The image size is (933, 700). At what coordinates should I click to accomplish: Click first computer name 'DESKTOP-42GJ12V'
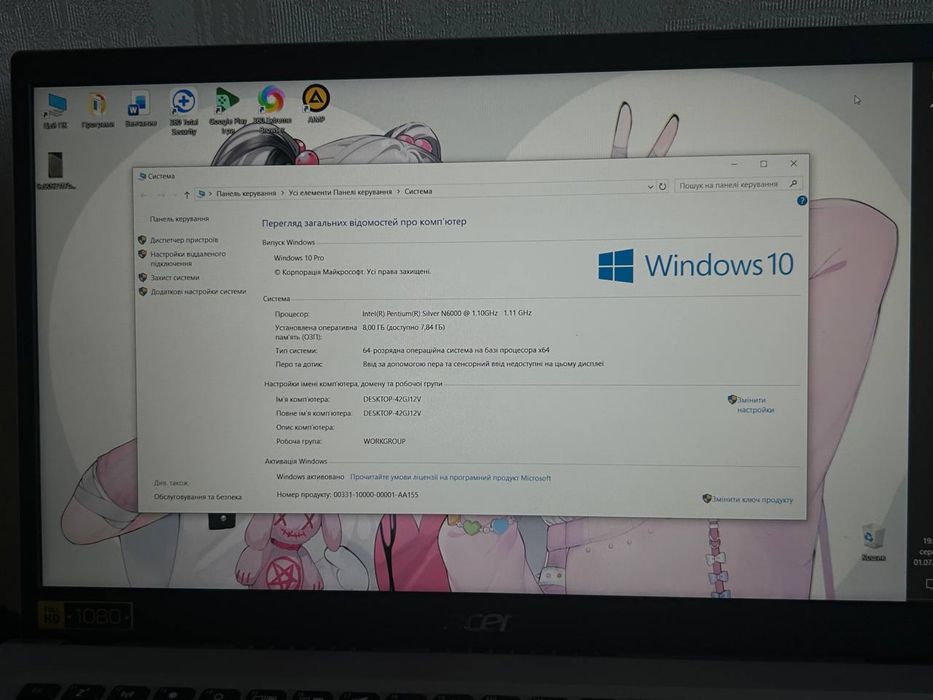coord(392,399)
